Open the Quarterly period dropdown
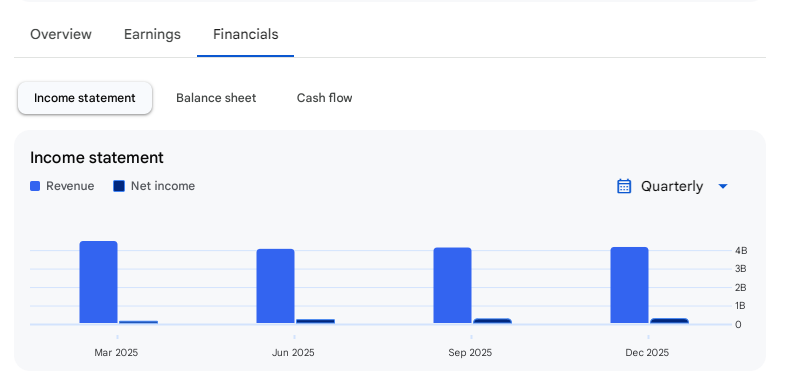Screen dimensions: 785x381 672,186
